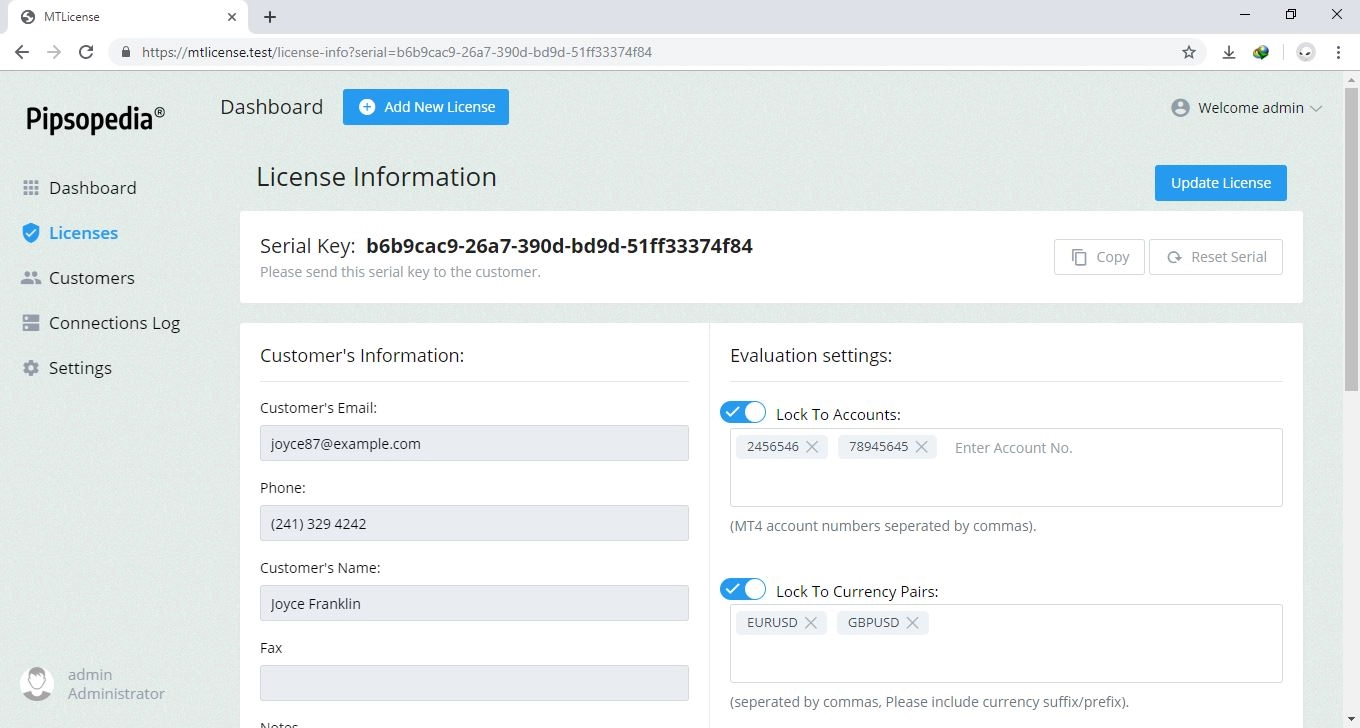The width and height of the screenshot is (1360, 728).
Task: Open the Settings sidebar item
Action: click(67, 368)
